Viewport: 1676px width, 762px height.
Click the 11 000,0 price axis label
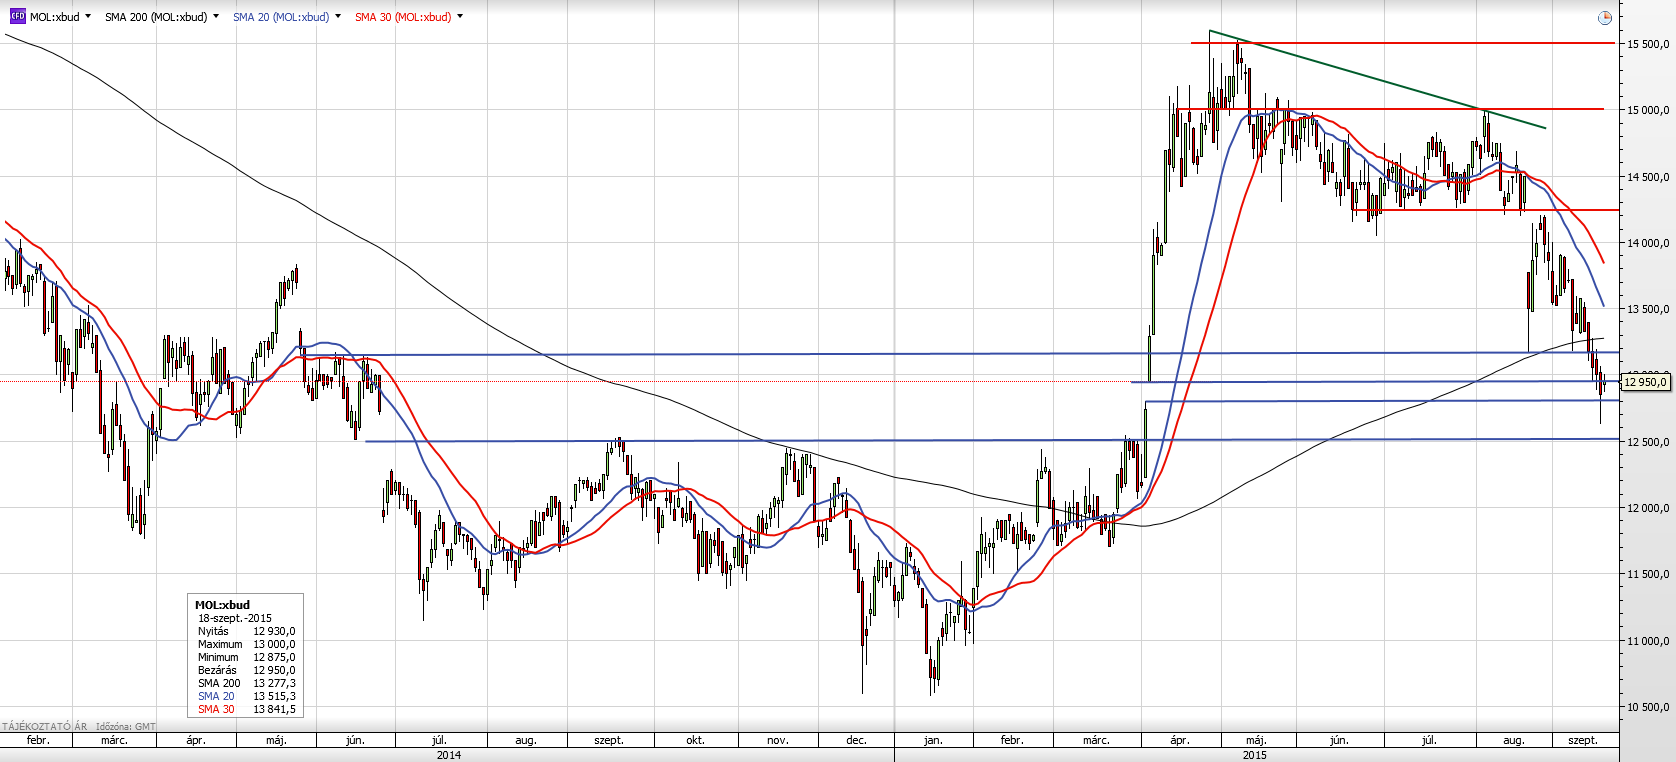click(1649, 641)
